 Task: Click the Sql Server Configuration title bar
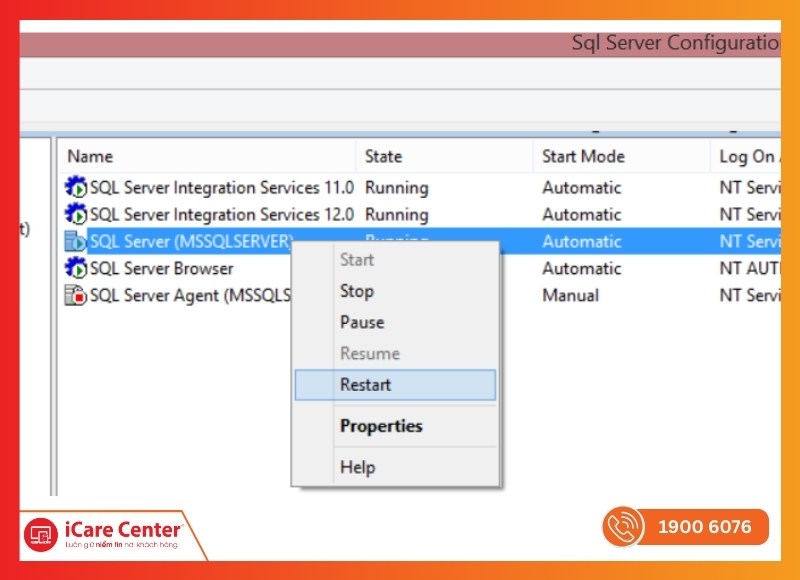(400, 44)
